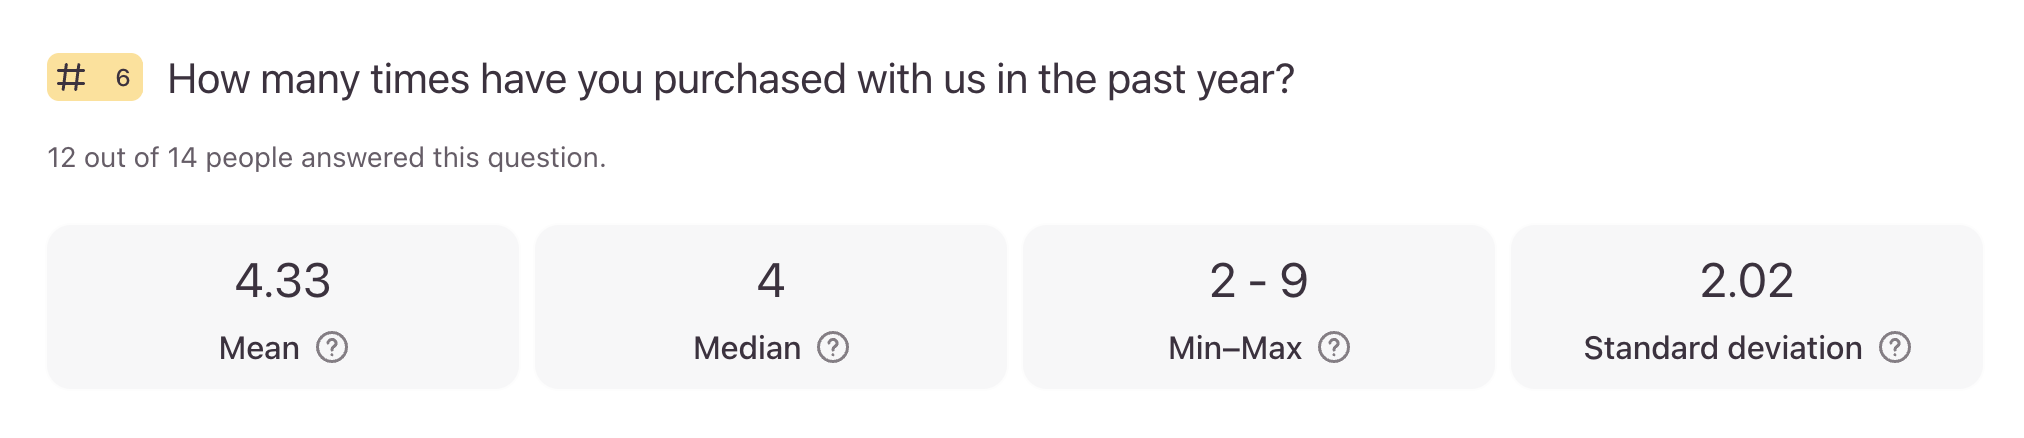
Task: Click the question mark beside Mean
Action: [x=332, y=347]
